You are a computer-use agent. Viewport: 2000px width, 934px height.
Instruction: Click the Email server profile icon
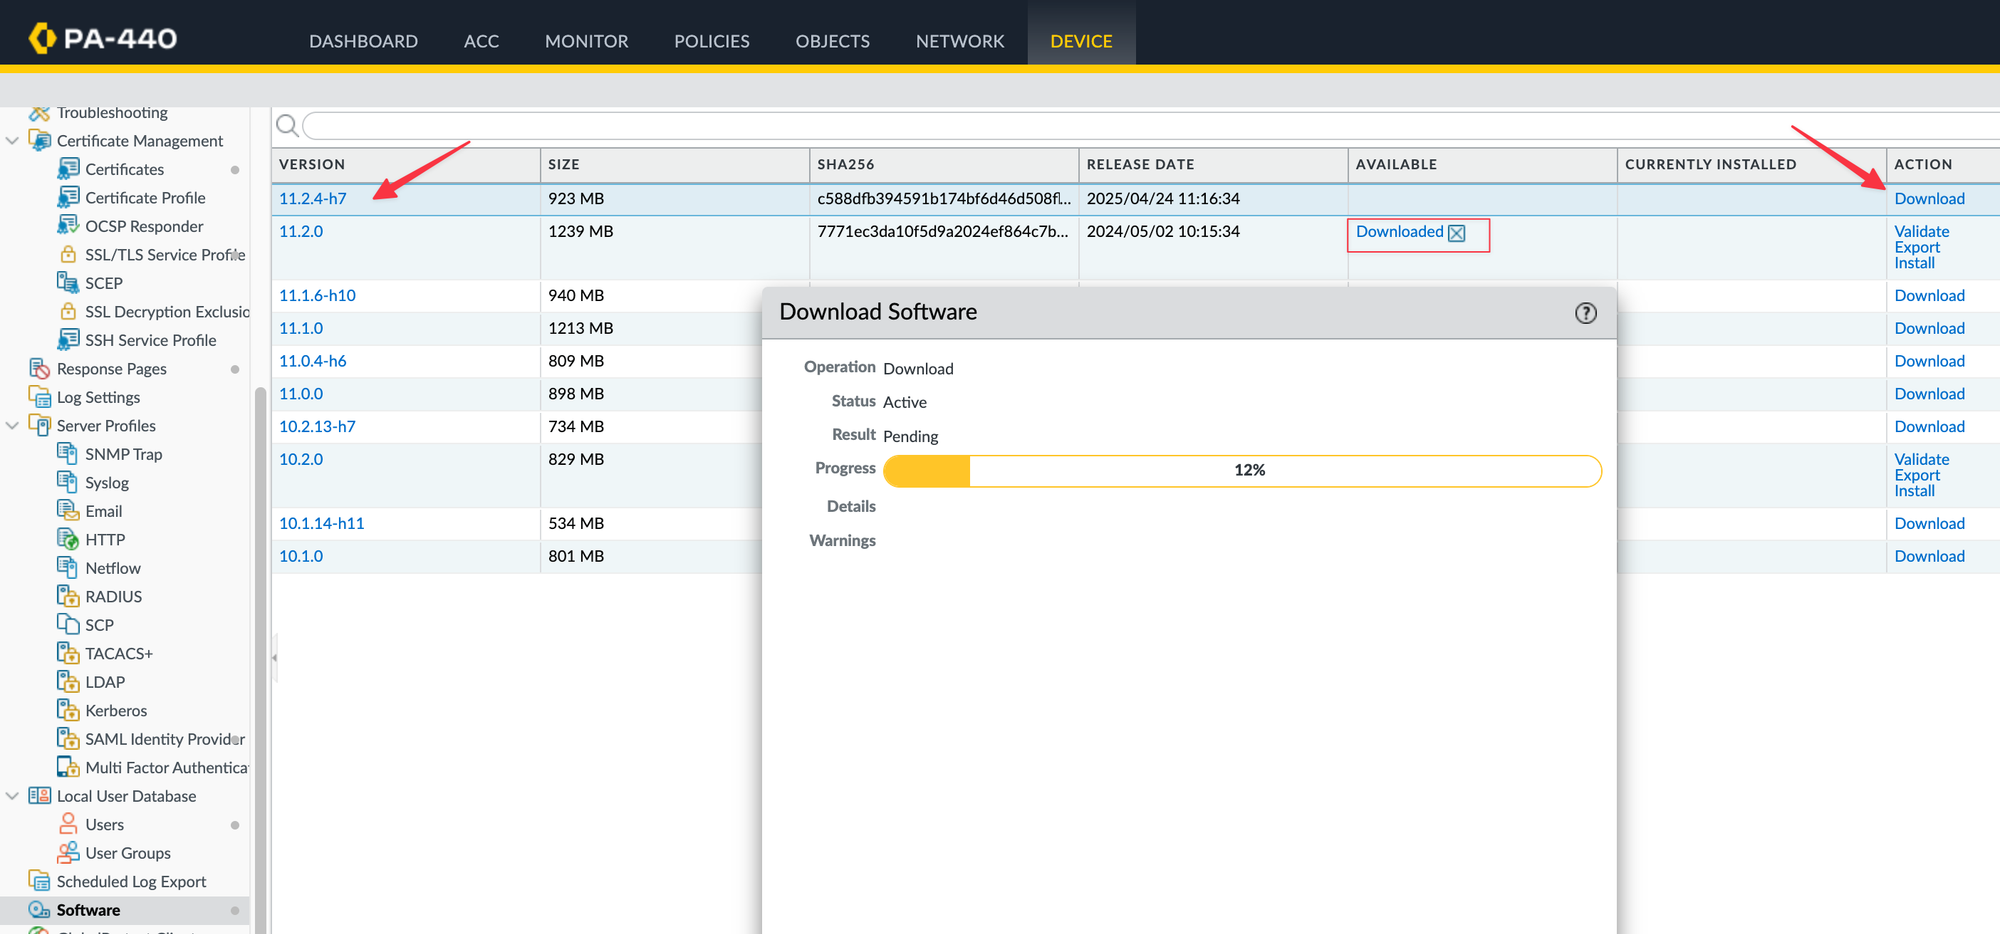click(68, 511)
